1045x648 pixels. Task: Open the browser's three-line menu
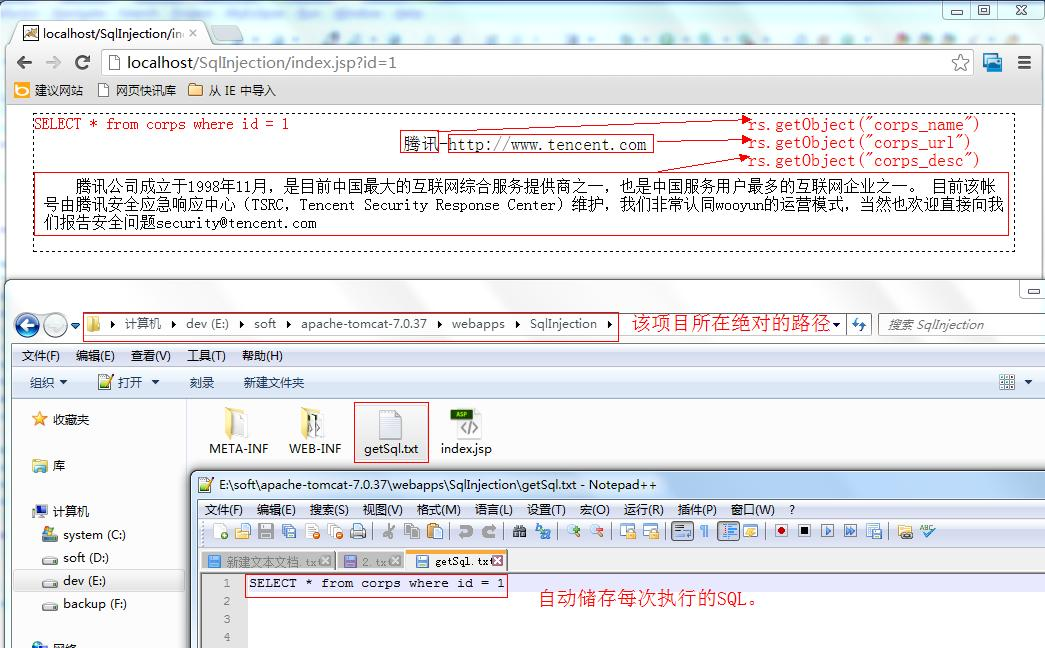click(x=1024, y=63)
